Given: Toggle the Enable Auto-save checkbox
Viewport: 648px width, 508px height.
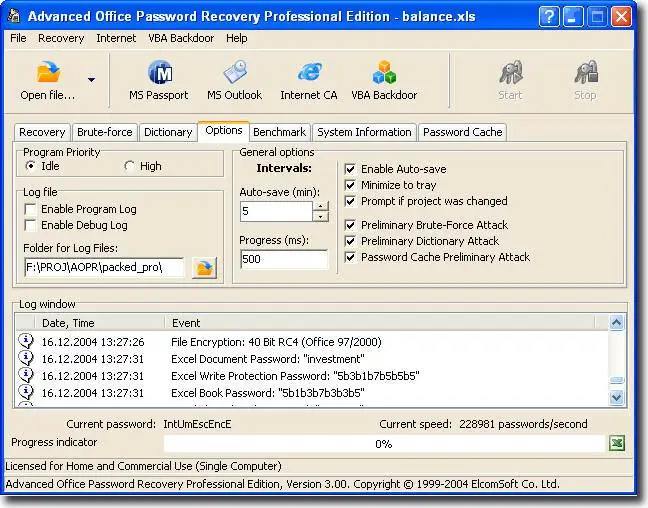Looking at the screenshot, I should pyautogui.click(x=350, y=169).
